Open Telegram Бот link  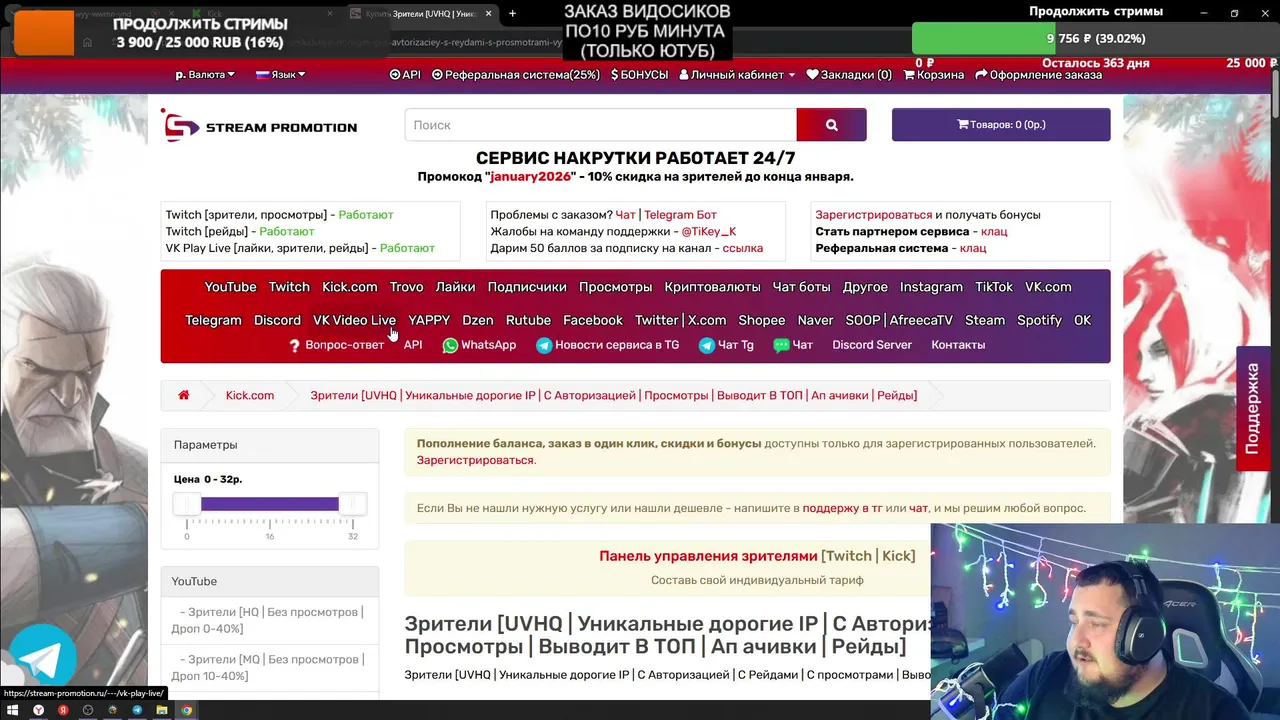point(680,215)
